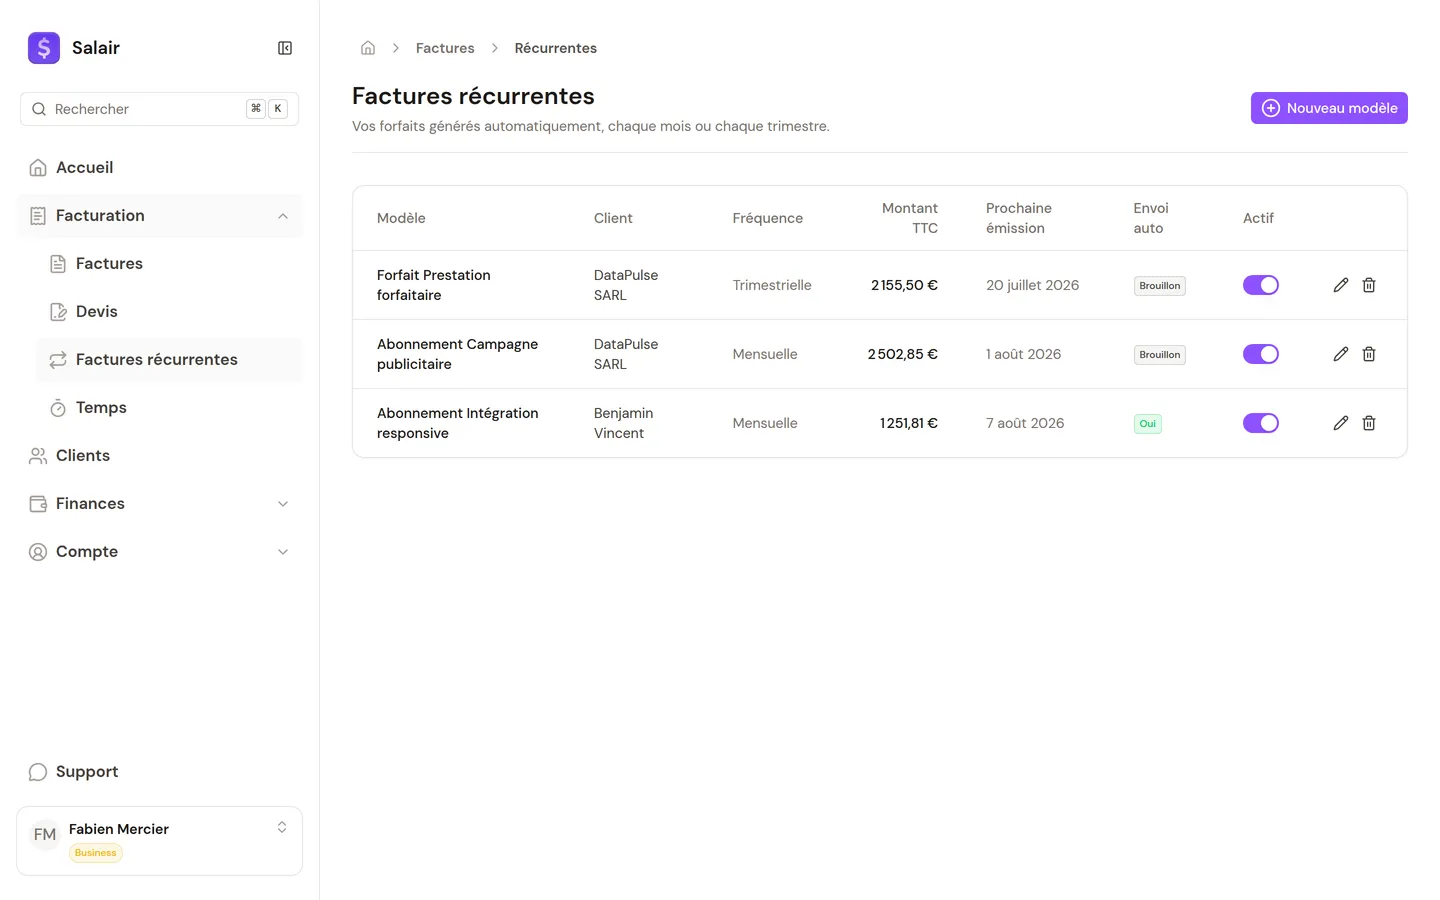Click the Factures récurrentes page heading
This screenshot has width=1440, height=900.
(473, 96)
